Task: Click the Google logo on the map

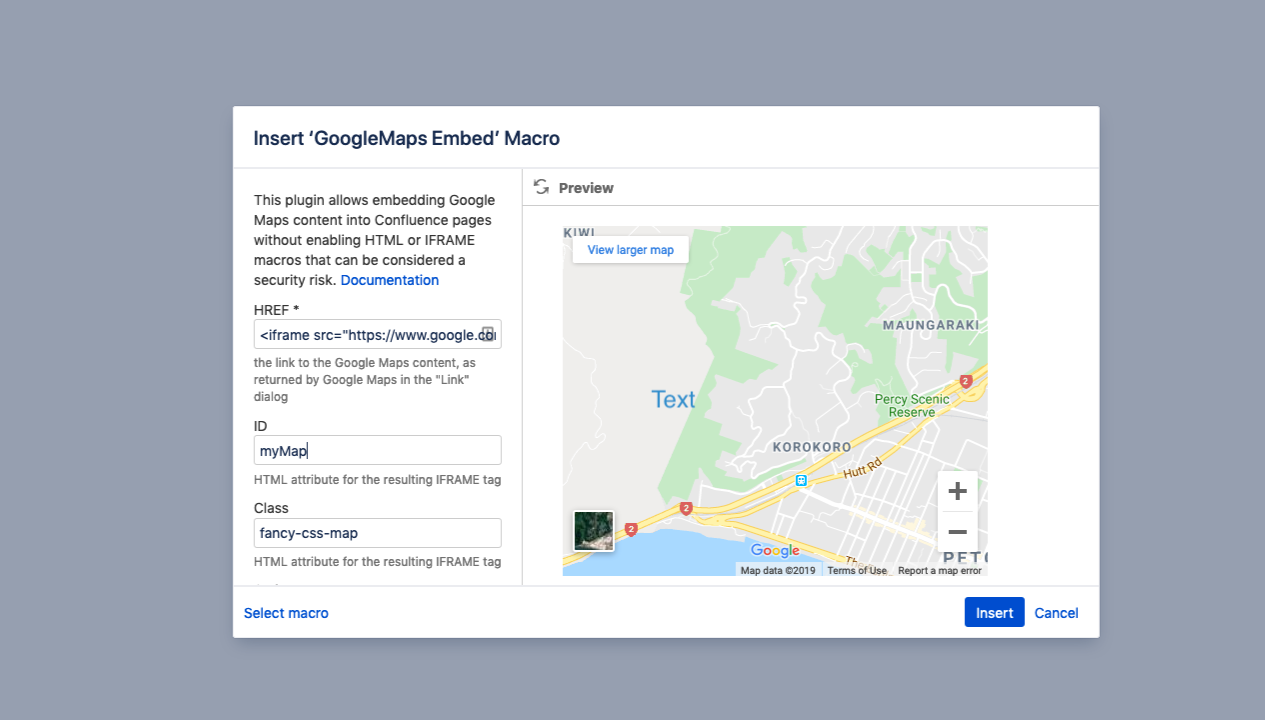Action: [775, 550]
